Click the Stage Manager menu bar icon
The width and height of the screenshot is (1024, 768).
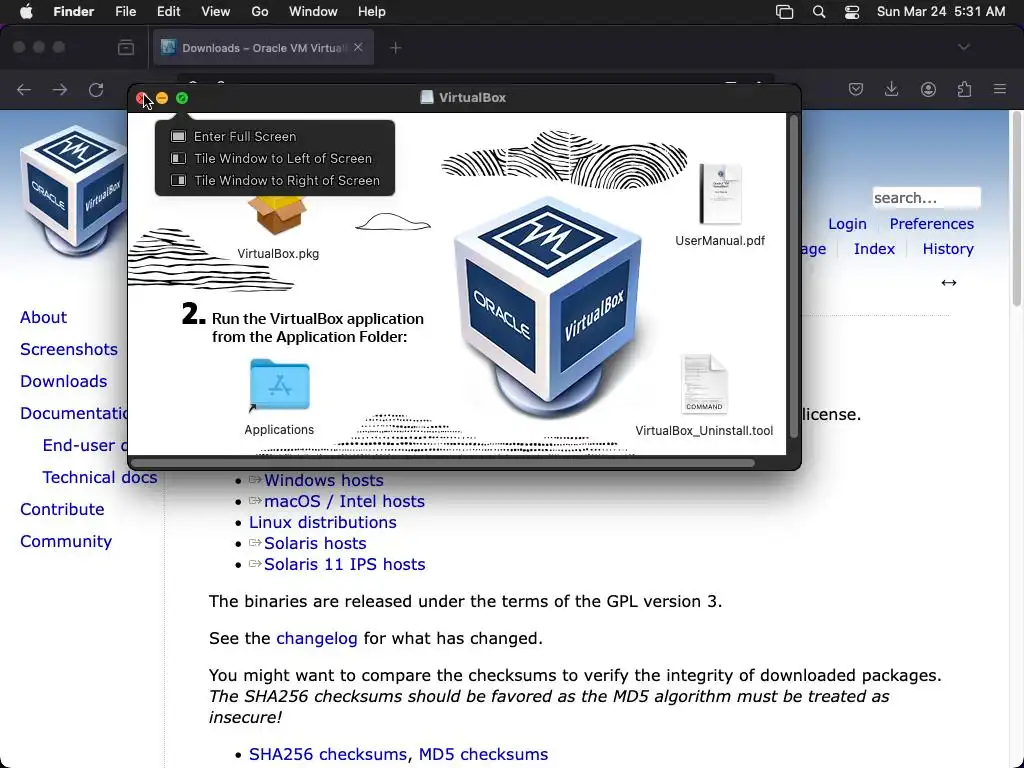[784, 12]
